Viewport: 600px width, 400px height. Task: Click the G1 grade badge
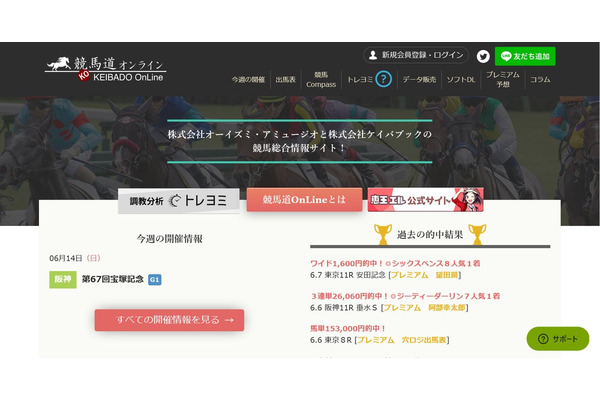pyautogui.click(x=155, y=279)
